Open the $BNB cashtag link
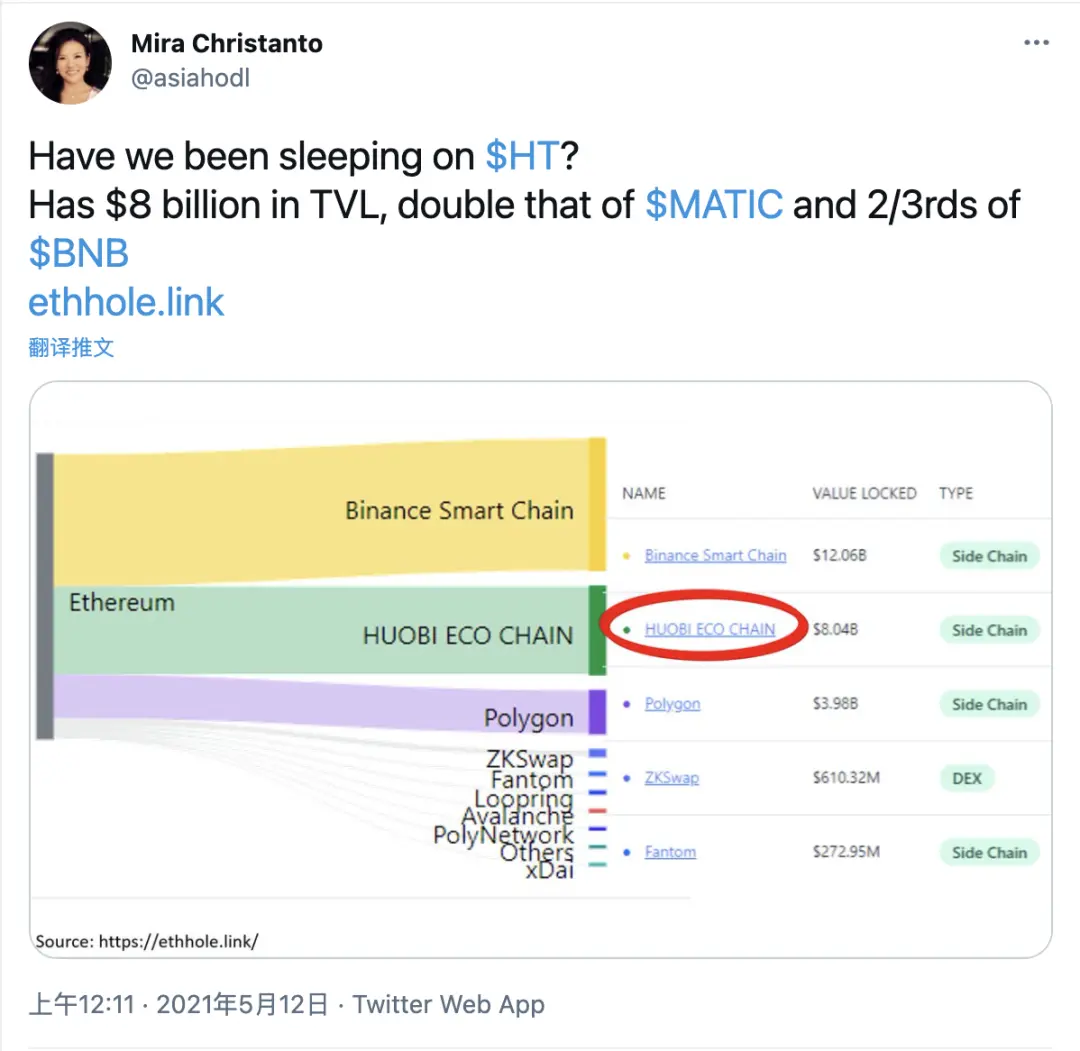Image resolution: width=1080 pixels, height=1051 pixels. click(79, 253)
